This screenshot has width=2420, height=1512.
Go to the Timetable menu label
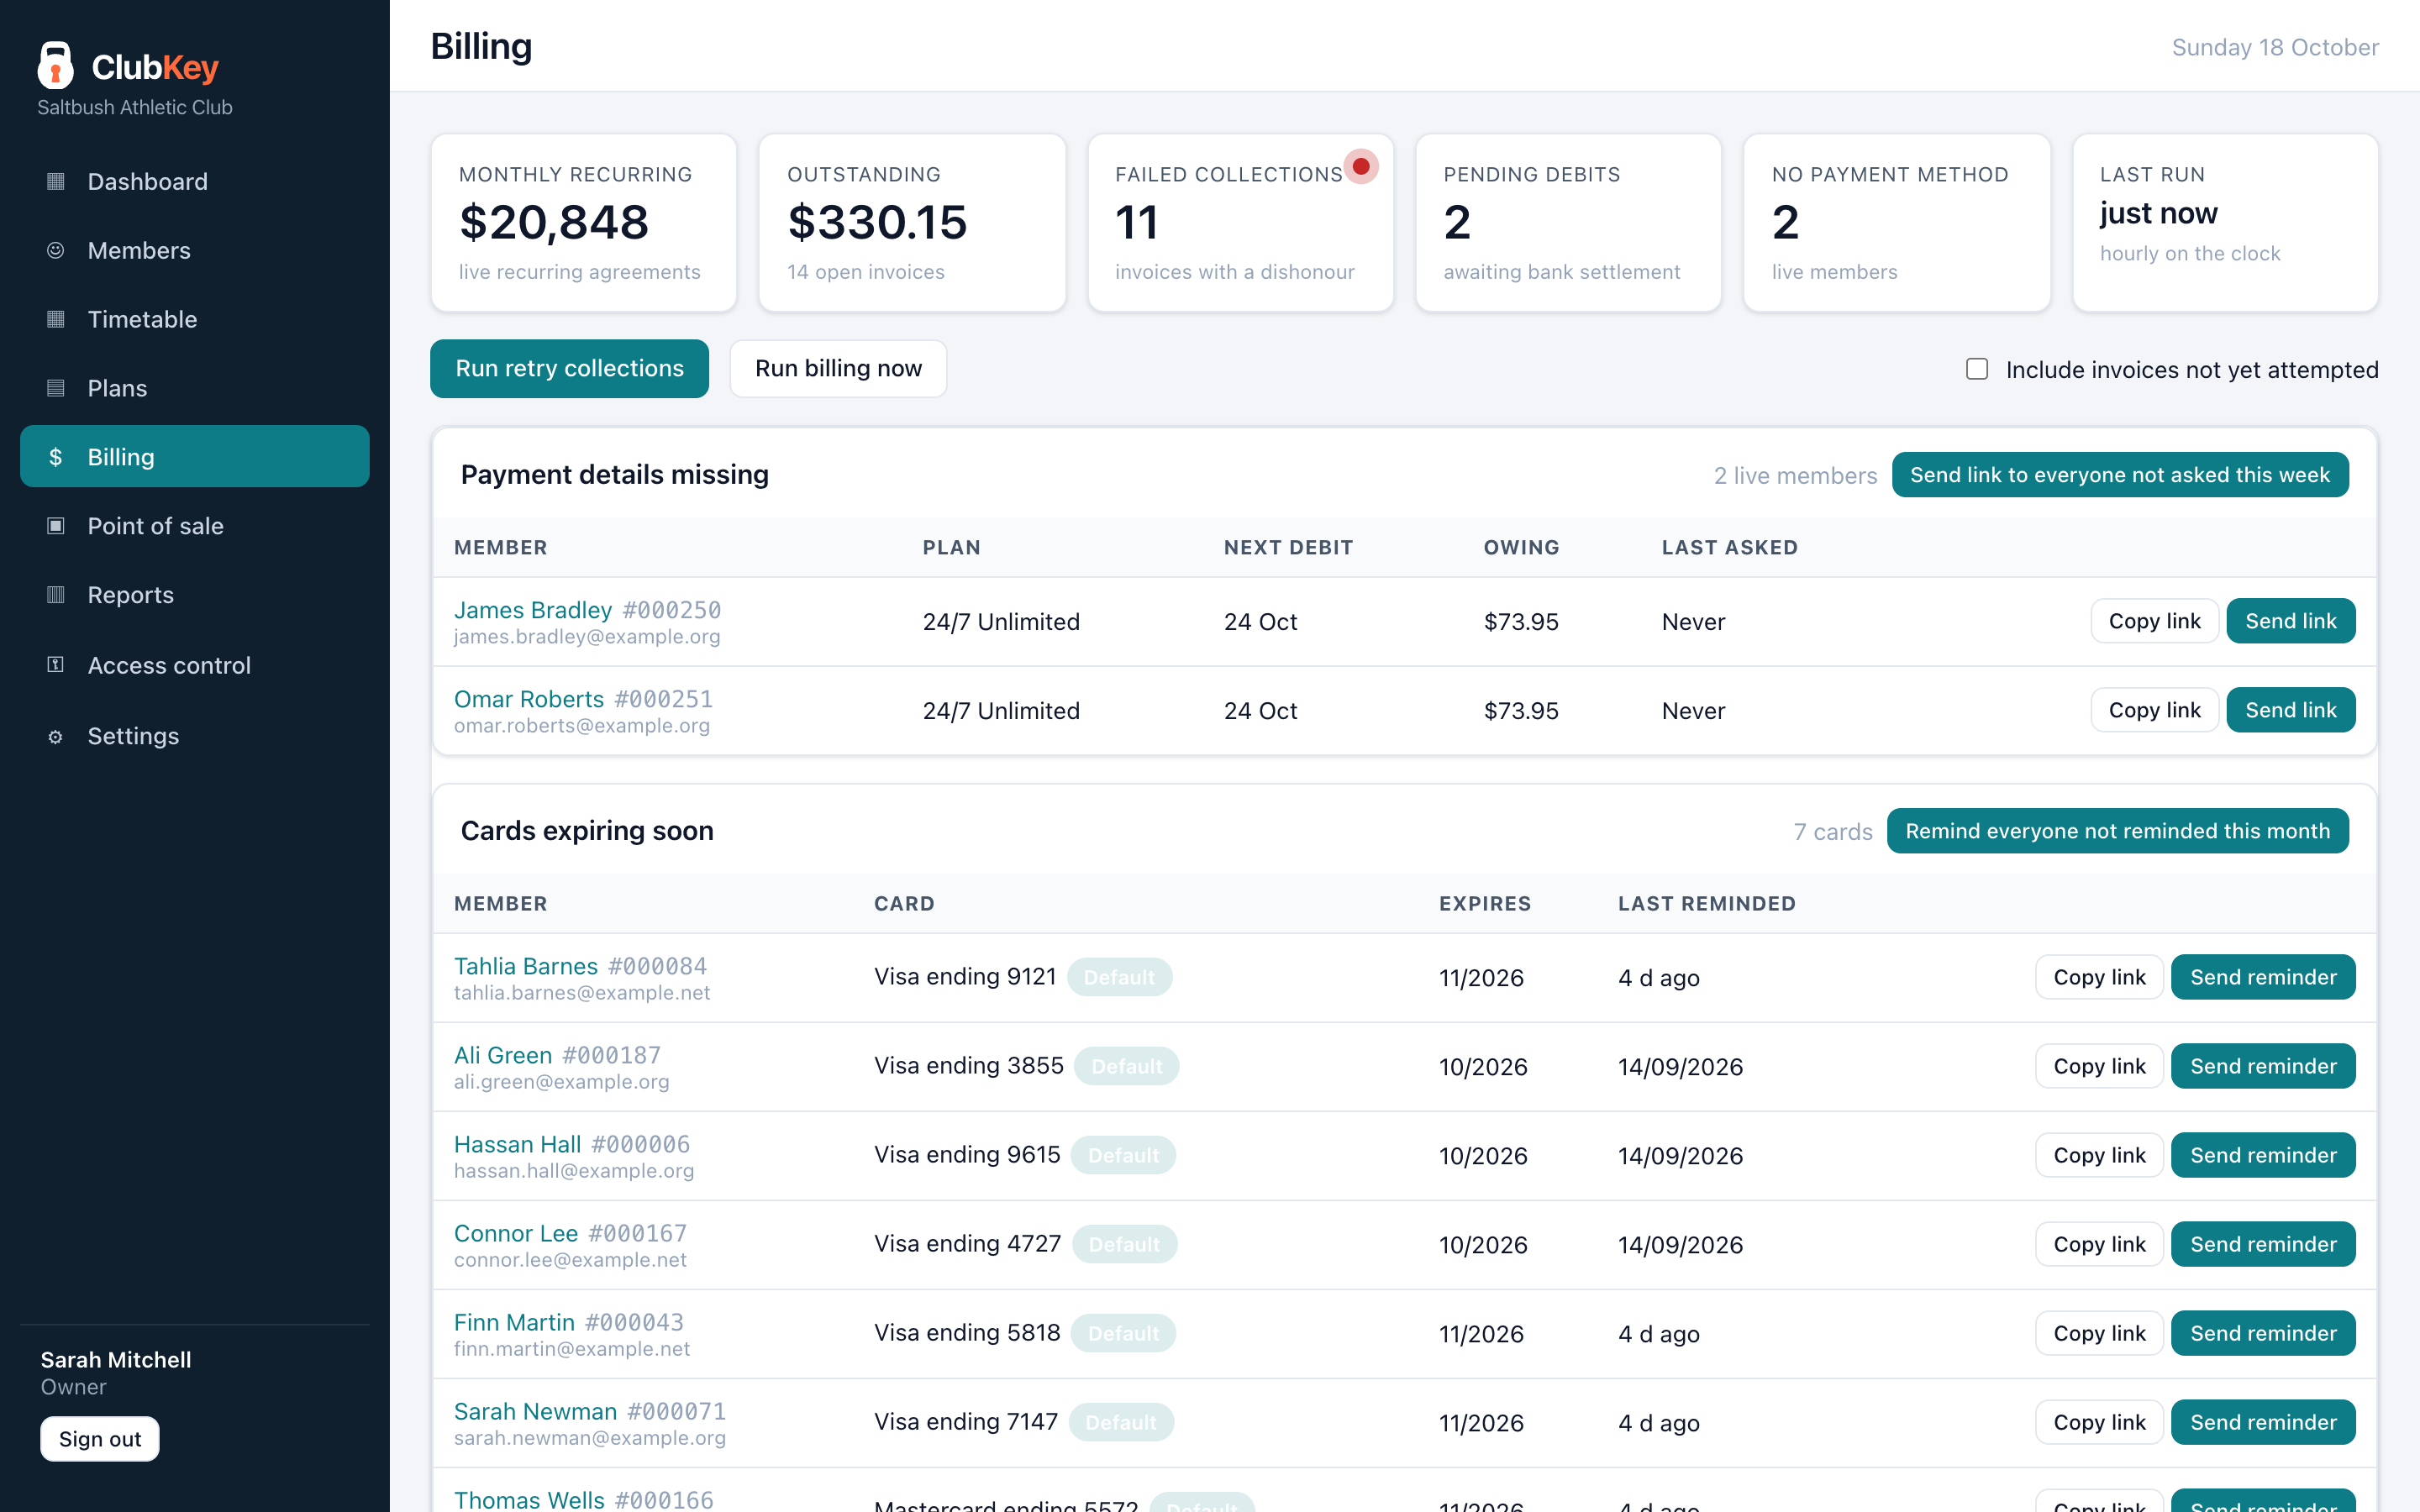pos(142,319)
